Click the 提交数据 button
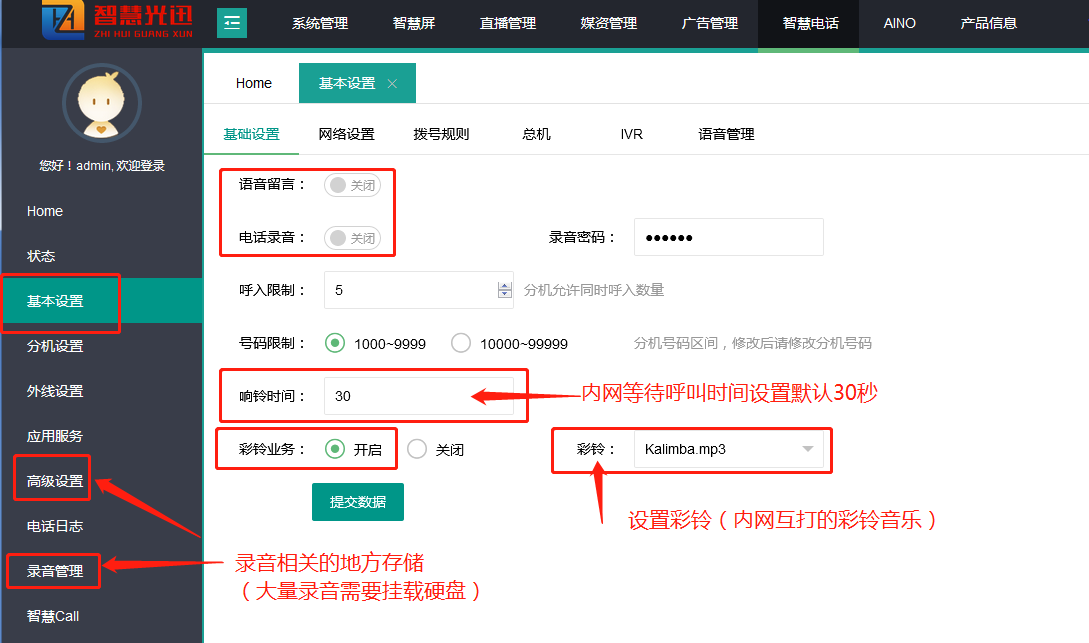Image resolution: width=1089 pixels, height=643 pixels. pyautogui.click(x=357, y=502)
